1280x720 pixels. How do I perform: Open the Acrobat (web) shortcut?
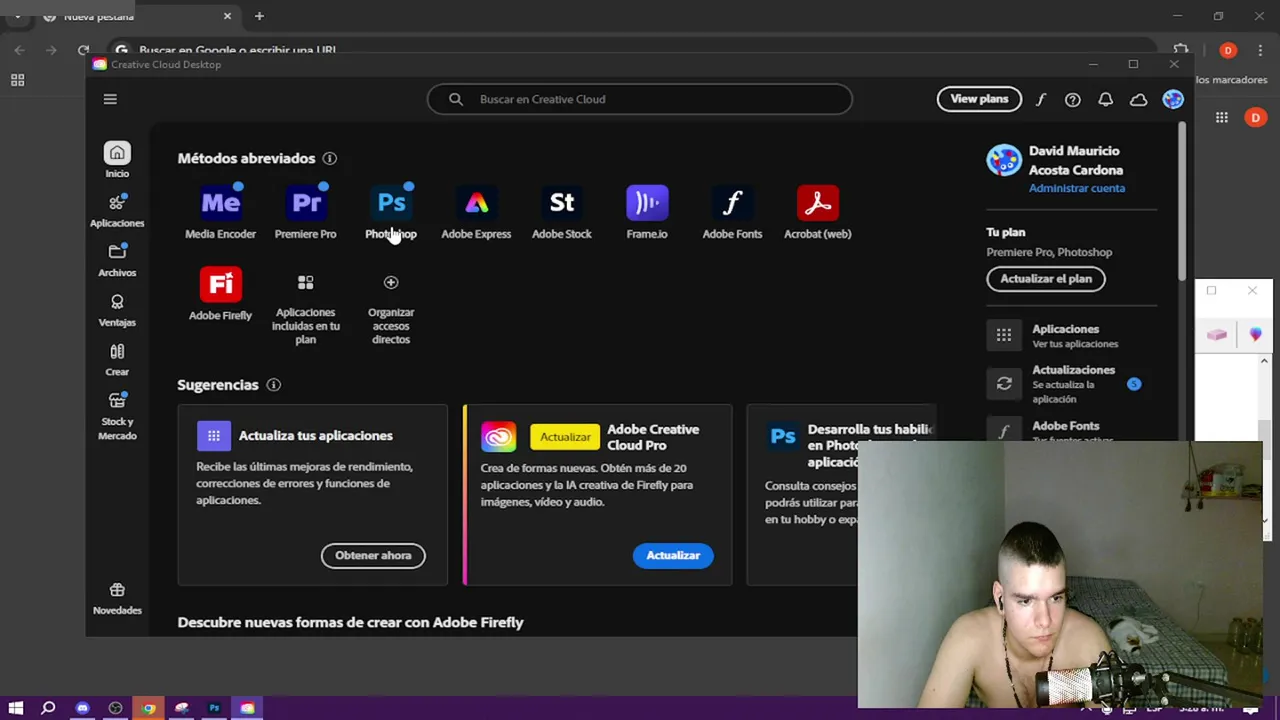click(x=817, y=212)
